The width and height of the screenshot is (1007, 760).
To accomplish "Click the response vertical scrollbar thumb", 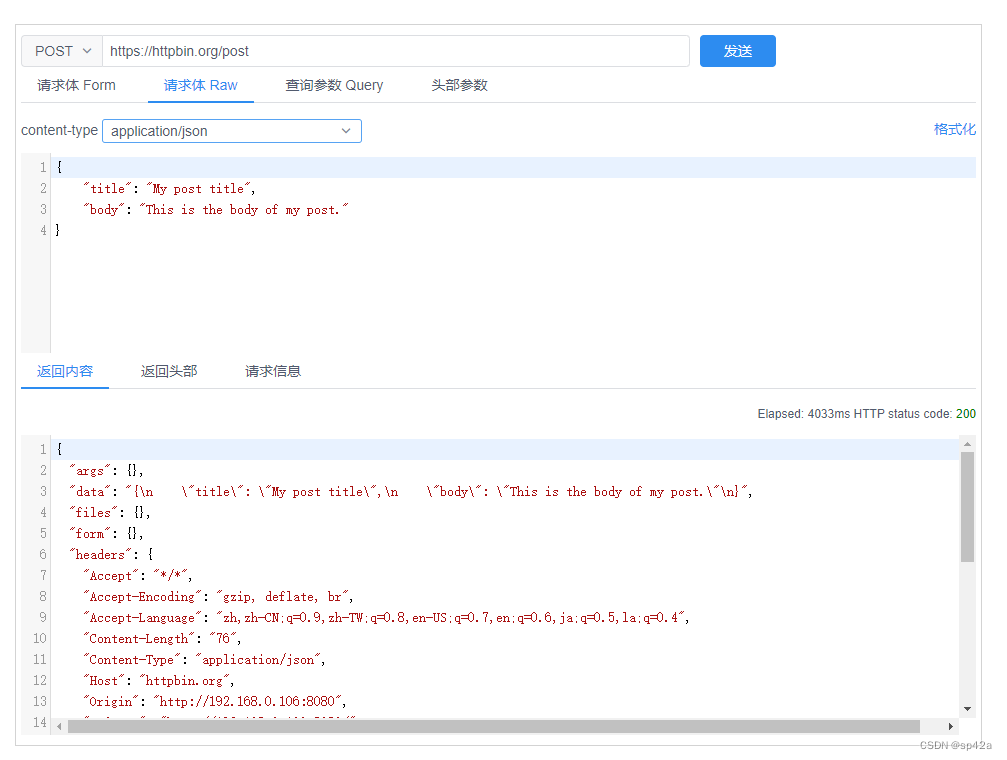I will 967,507.
